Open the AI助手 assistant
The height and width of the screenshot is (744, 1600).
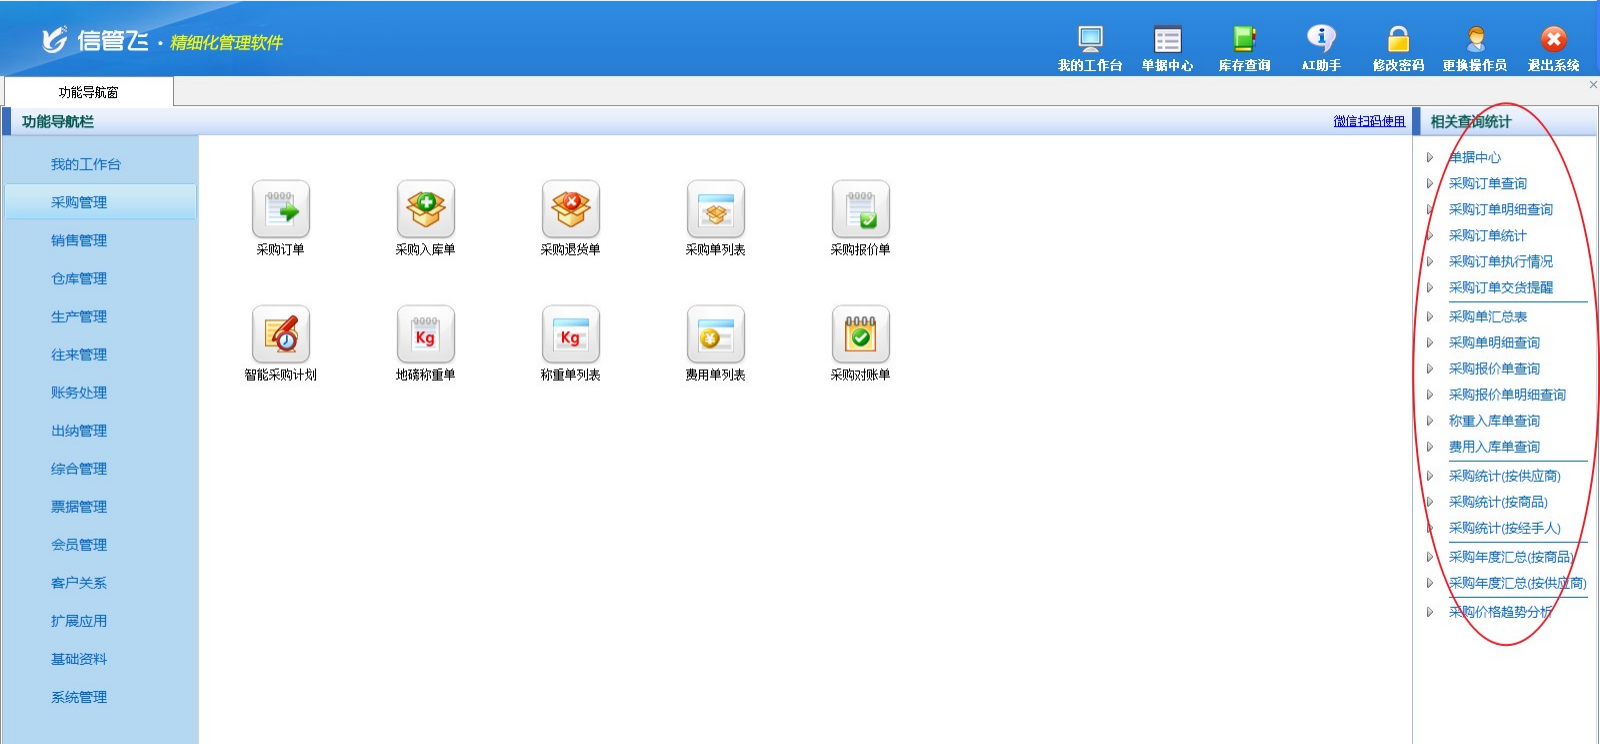pyautogui.click(x=1321, y=48)
